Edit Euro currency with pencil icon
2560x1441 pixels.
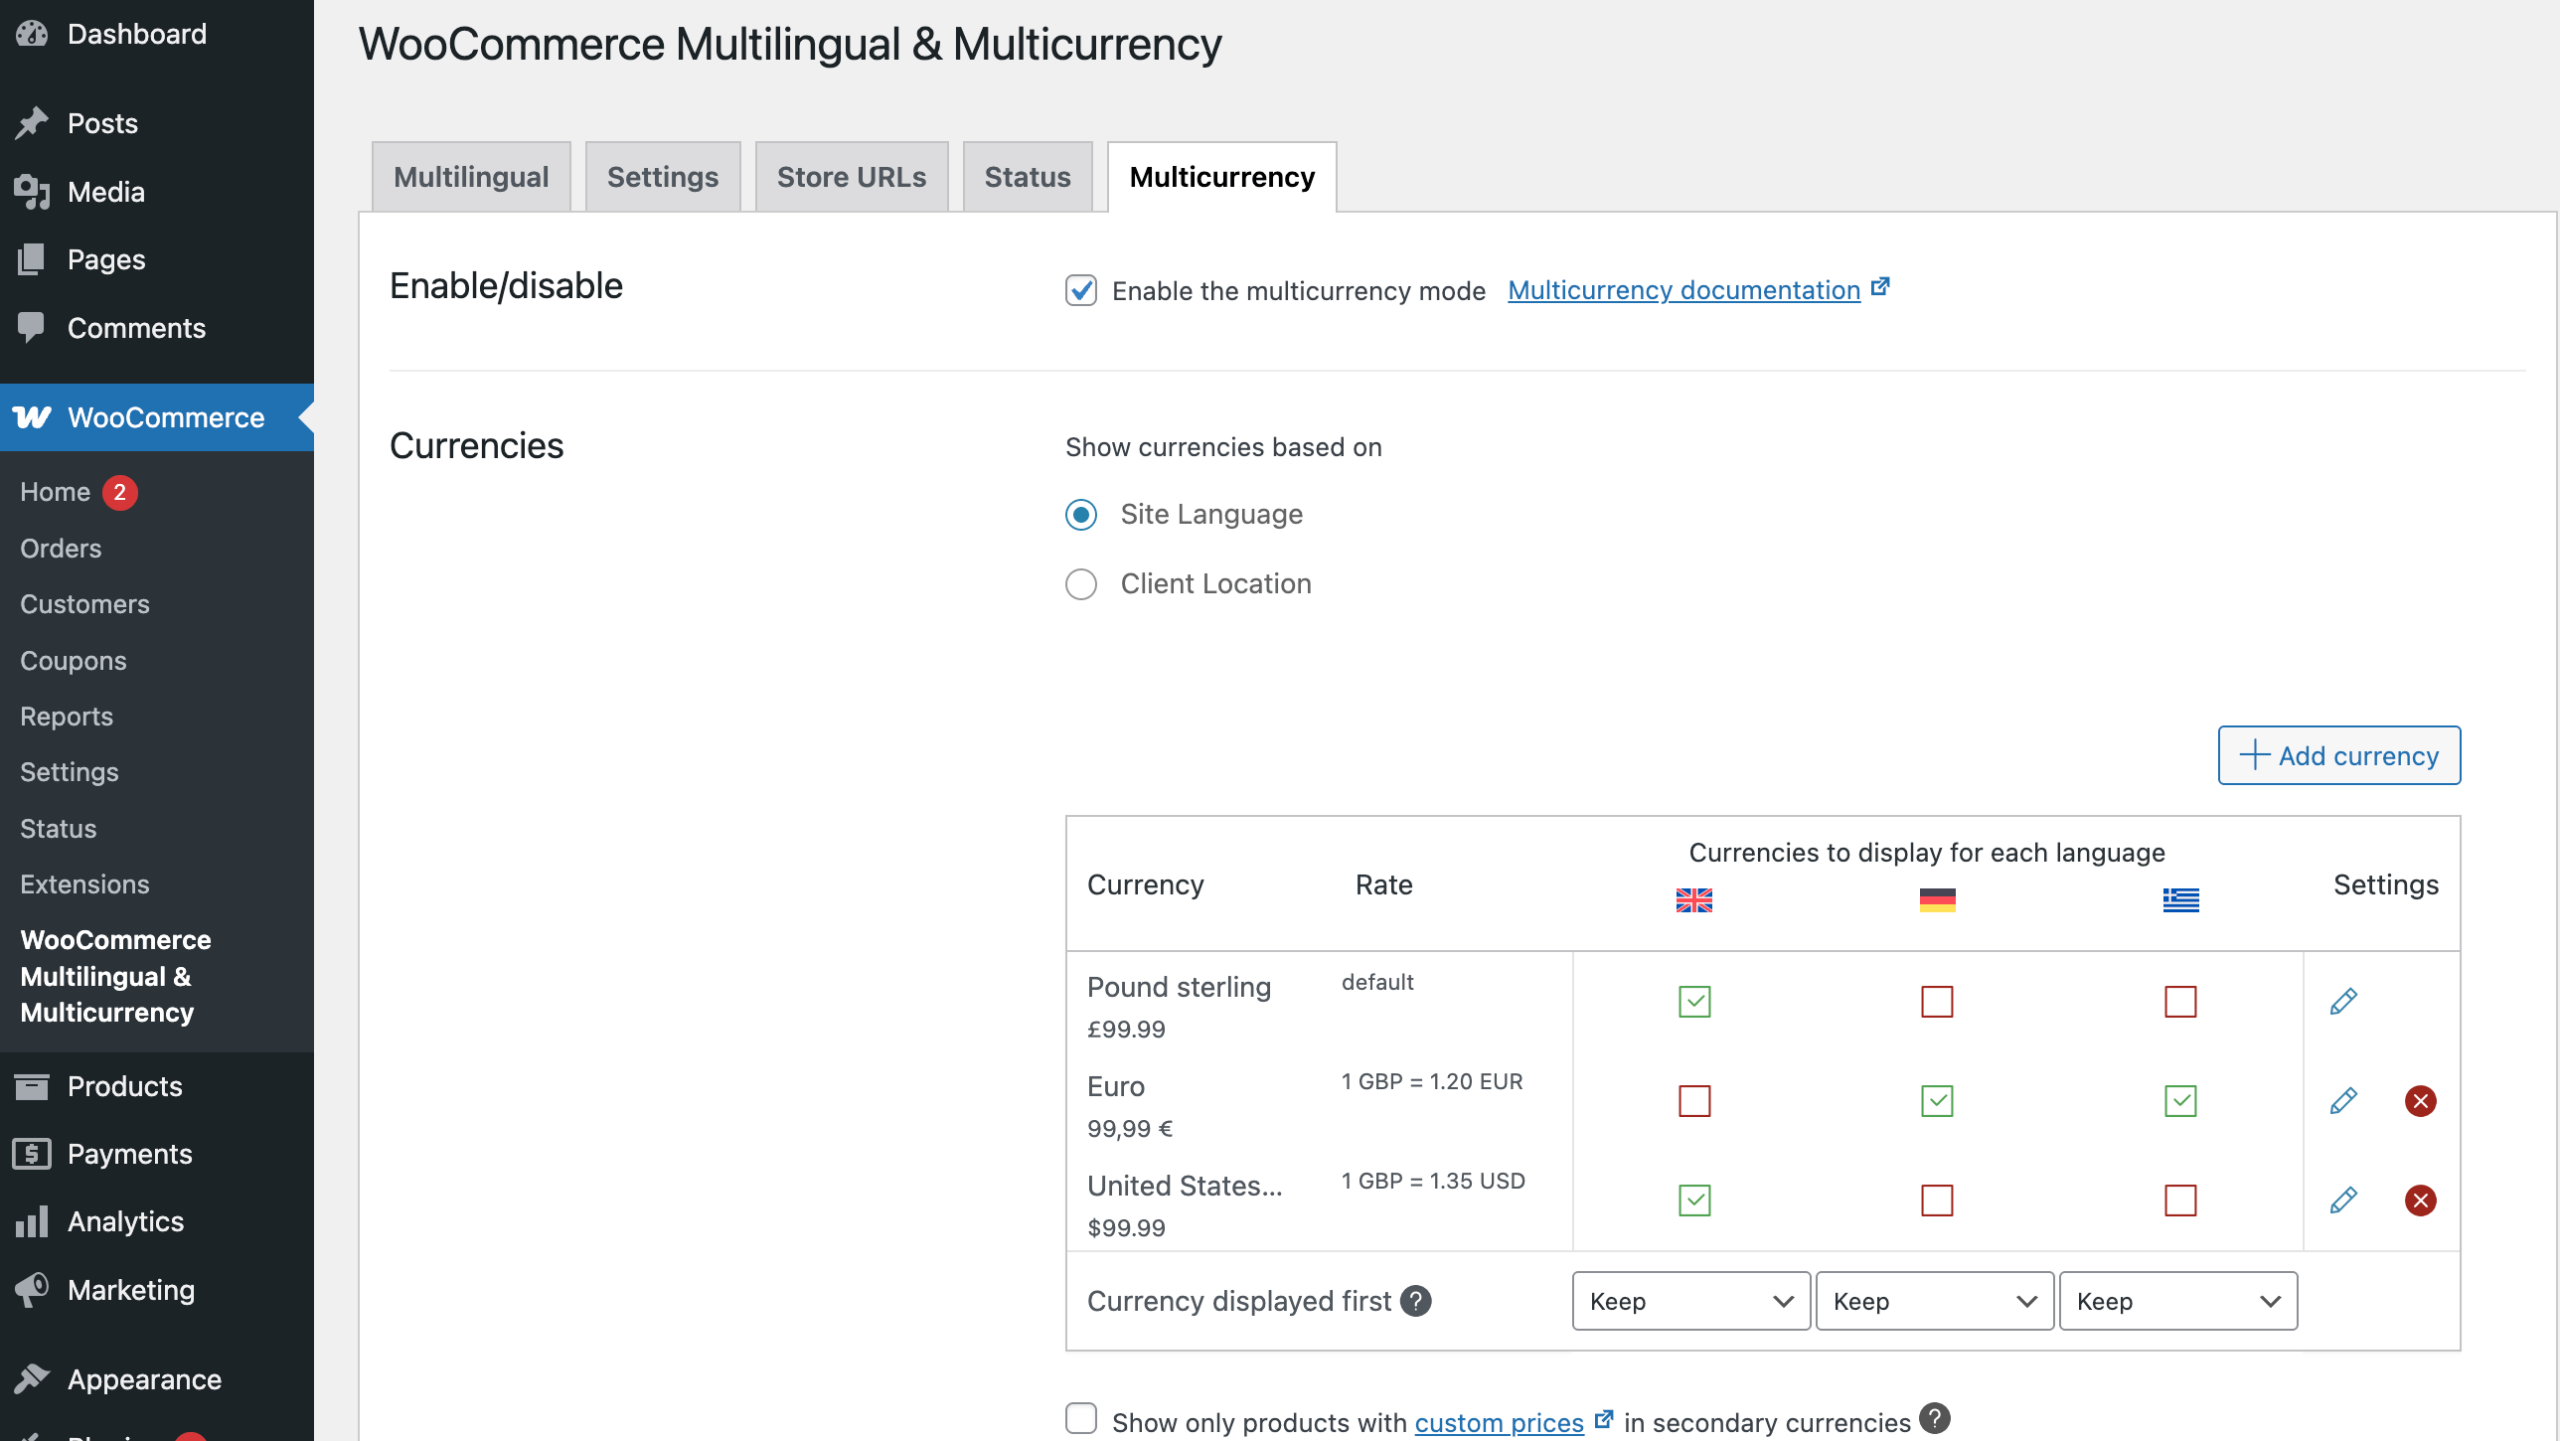(x=2343, y=1100)
